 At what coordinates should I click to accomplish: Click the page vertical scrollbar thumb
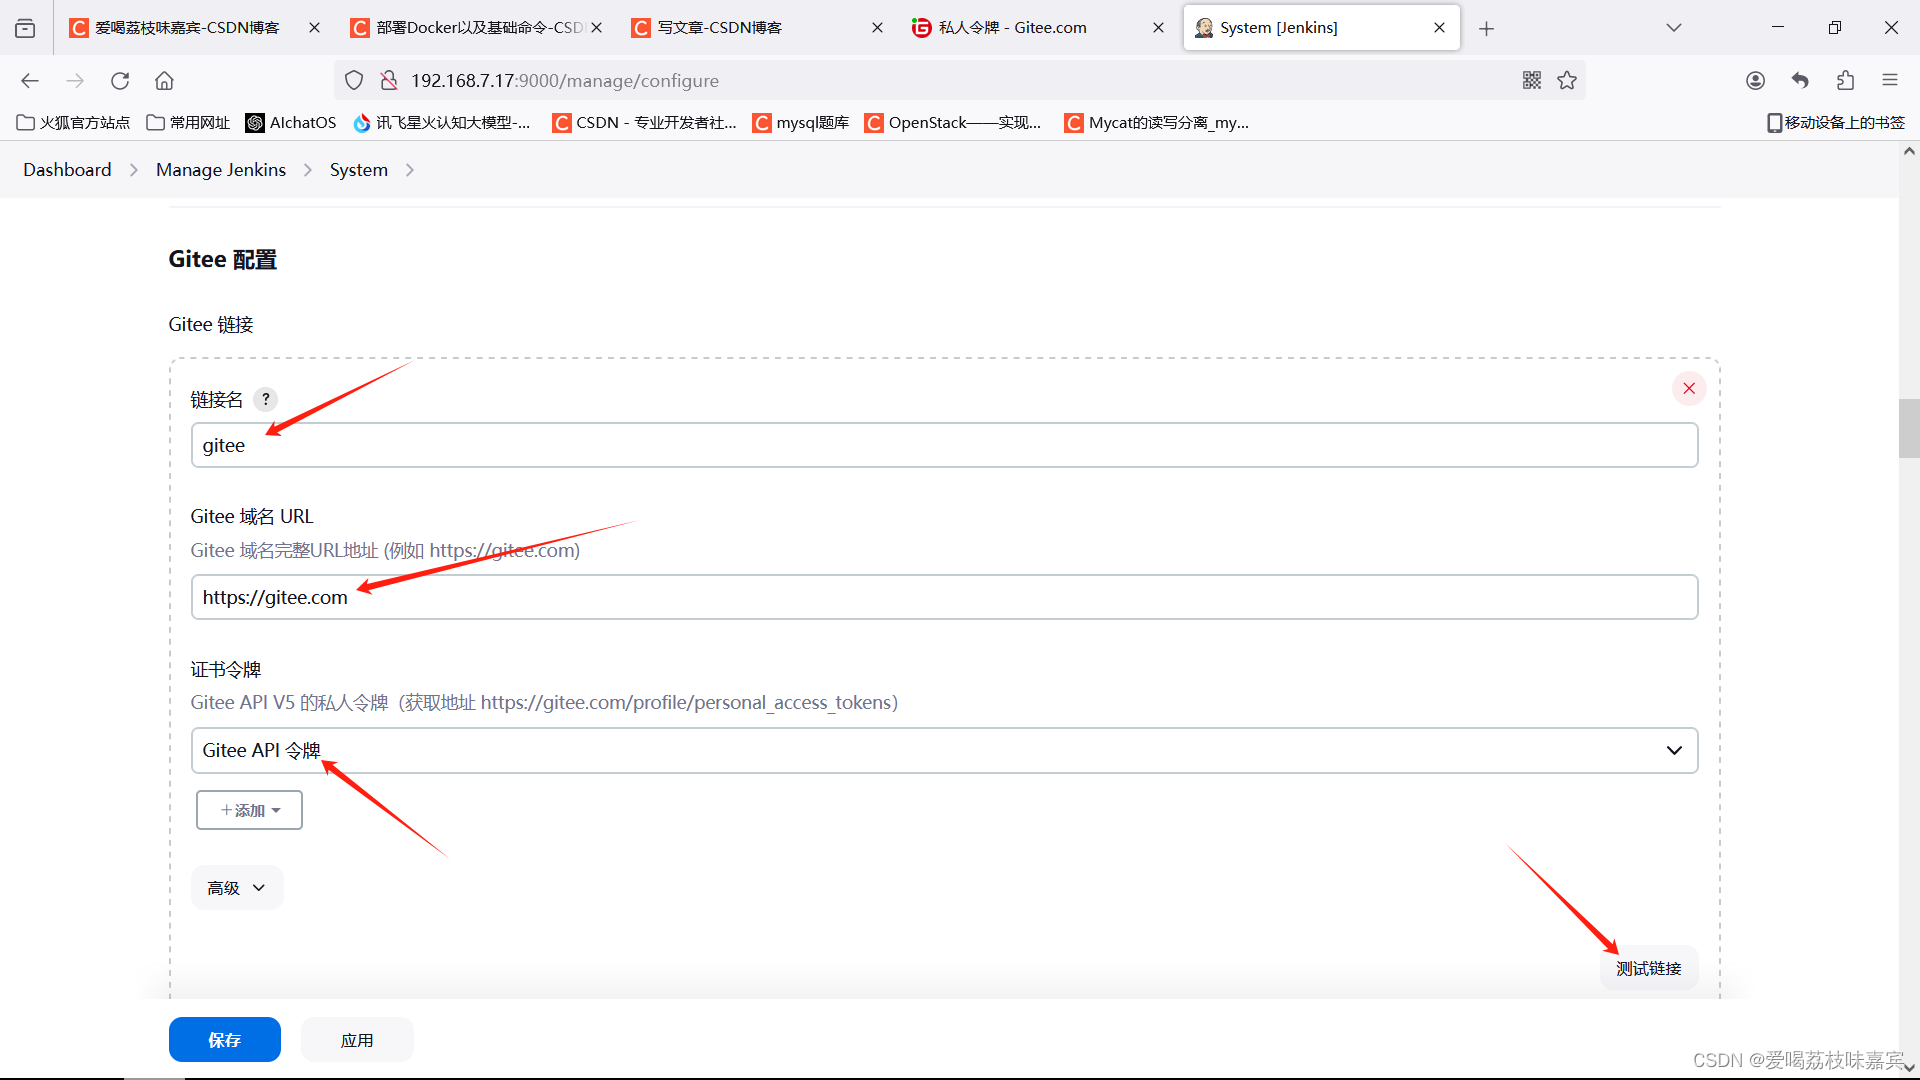tap(1909, 428)
